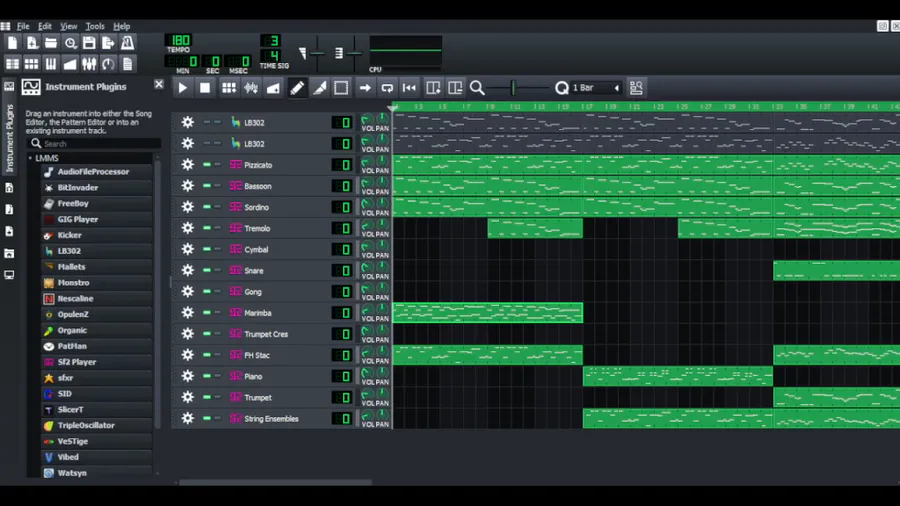The width and height of the screenshot is (900, 506).
Task: Open the Gong track gear menu
Action: (x=188, y=291)
